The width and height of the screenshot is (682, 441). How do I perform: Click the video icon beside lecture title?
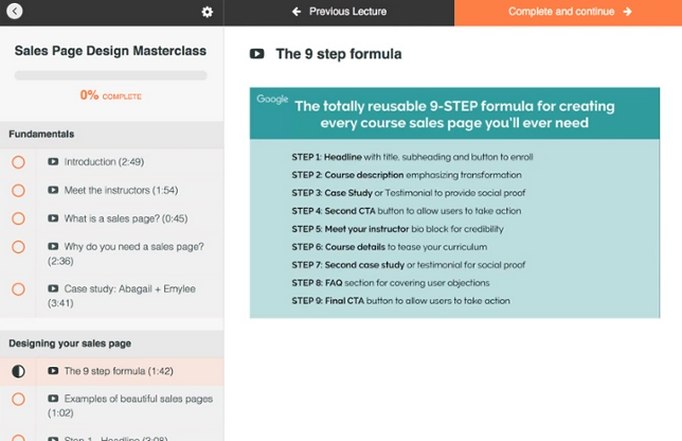click(x=258, y=54)
